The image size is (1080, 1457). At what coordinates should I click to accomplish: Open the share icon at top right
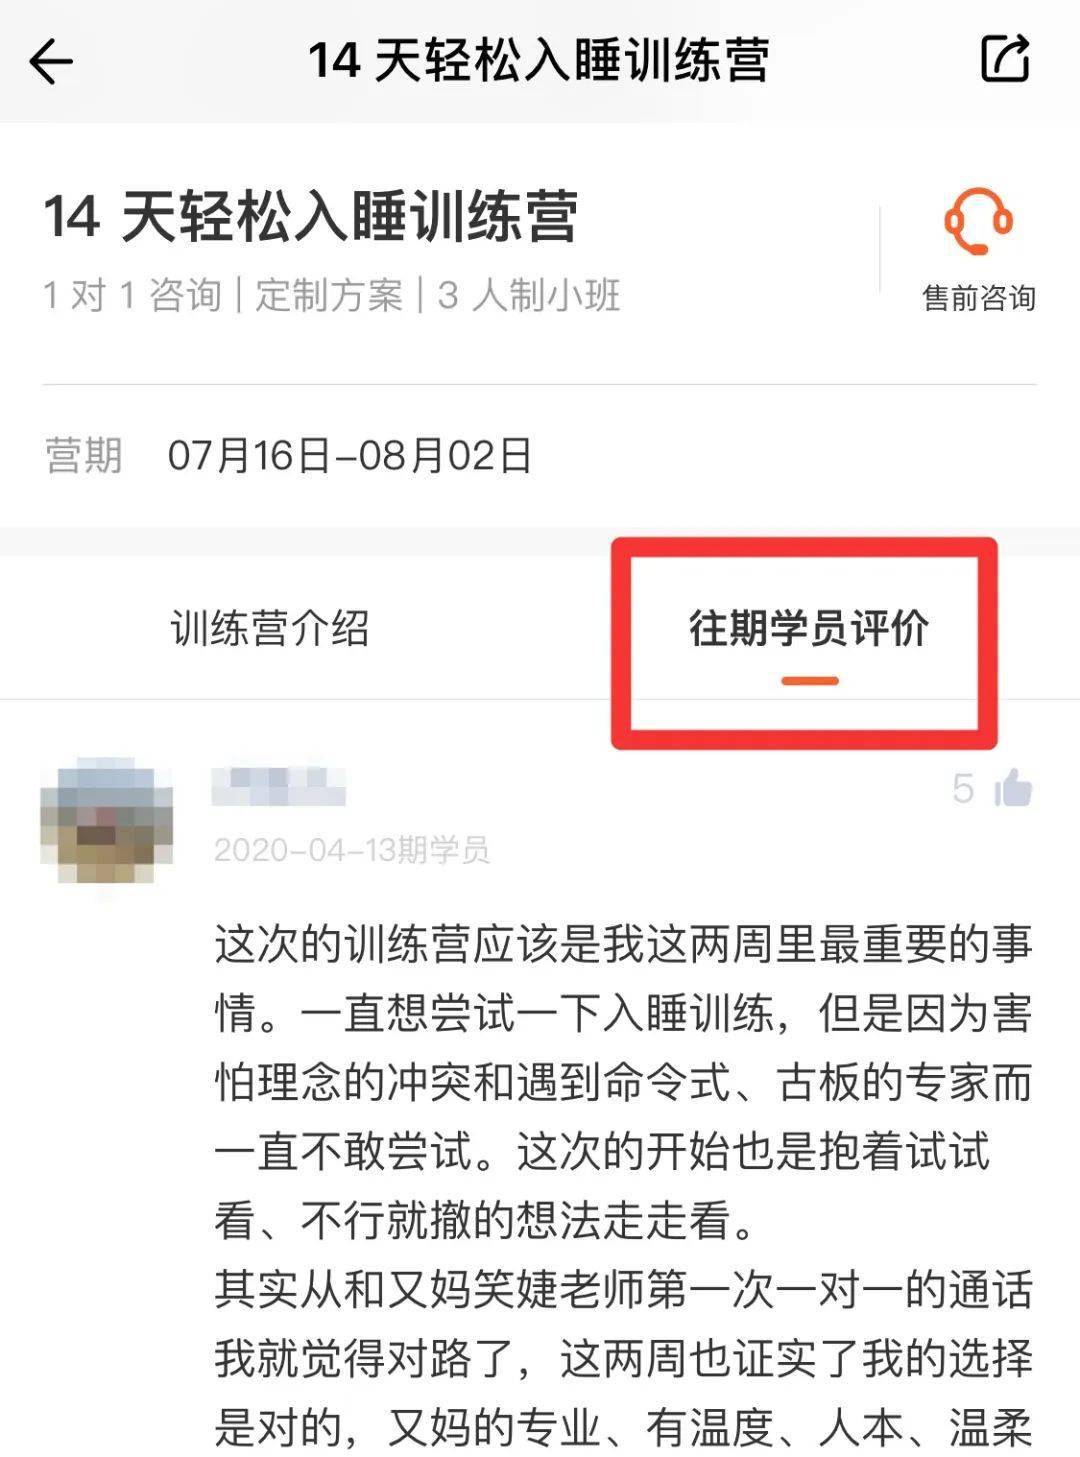coord(1004,59)
